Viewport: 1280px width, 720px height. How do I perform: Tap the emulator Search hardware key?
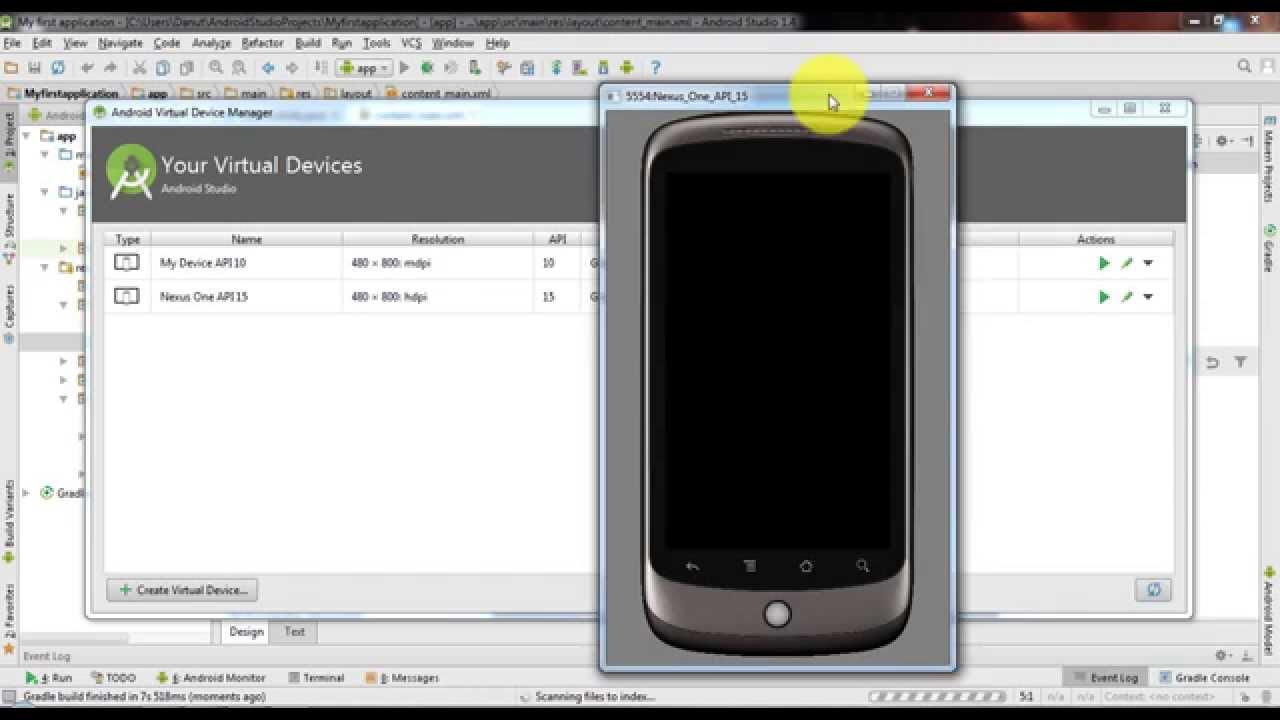(862, 567)
